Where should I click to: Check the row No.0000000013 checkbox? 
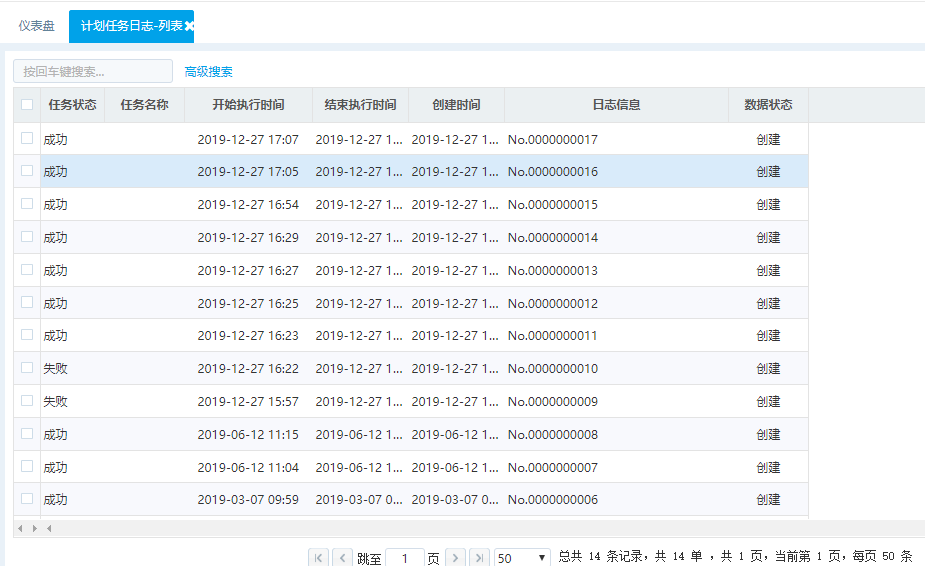pyautogui.click(x=27, y=270)
